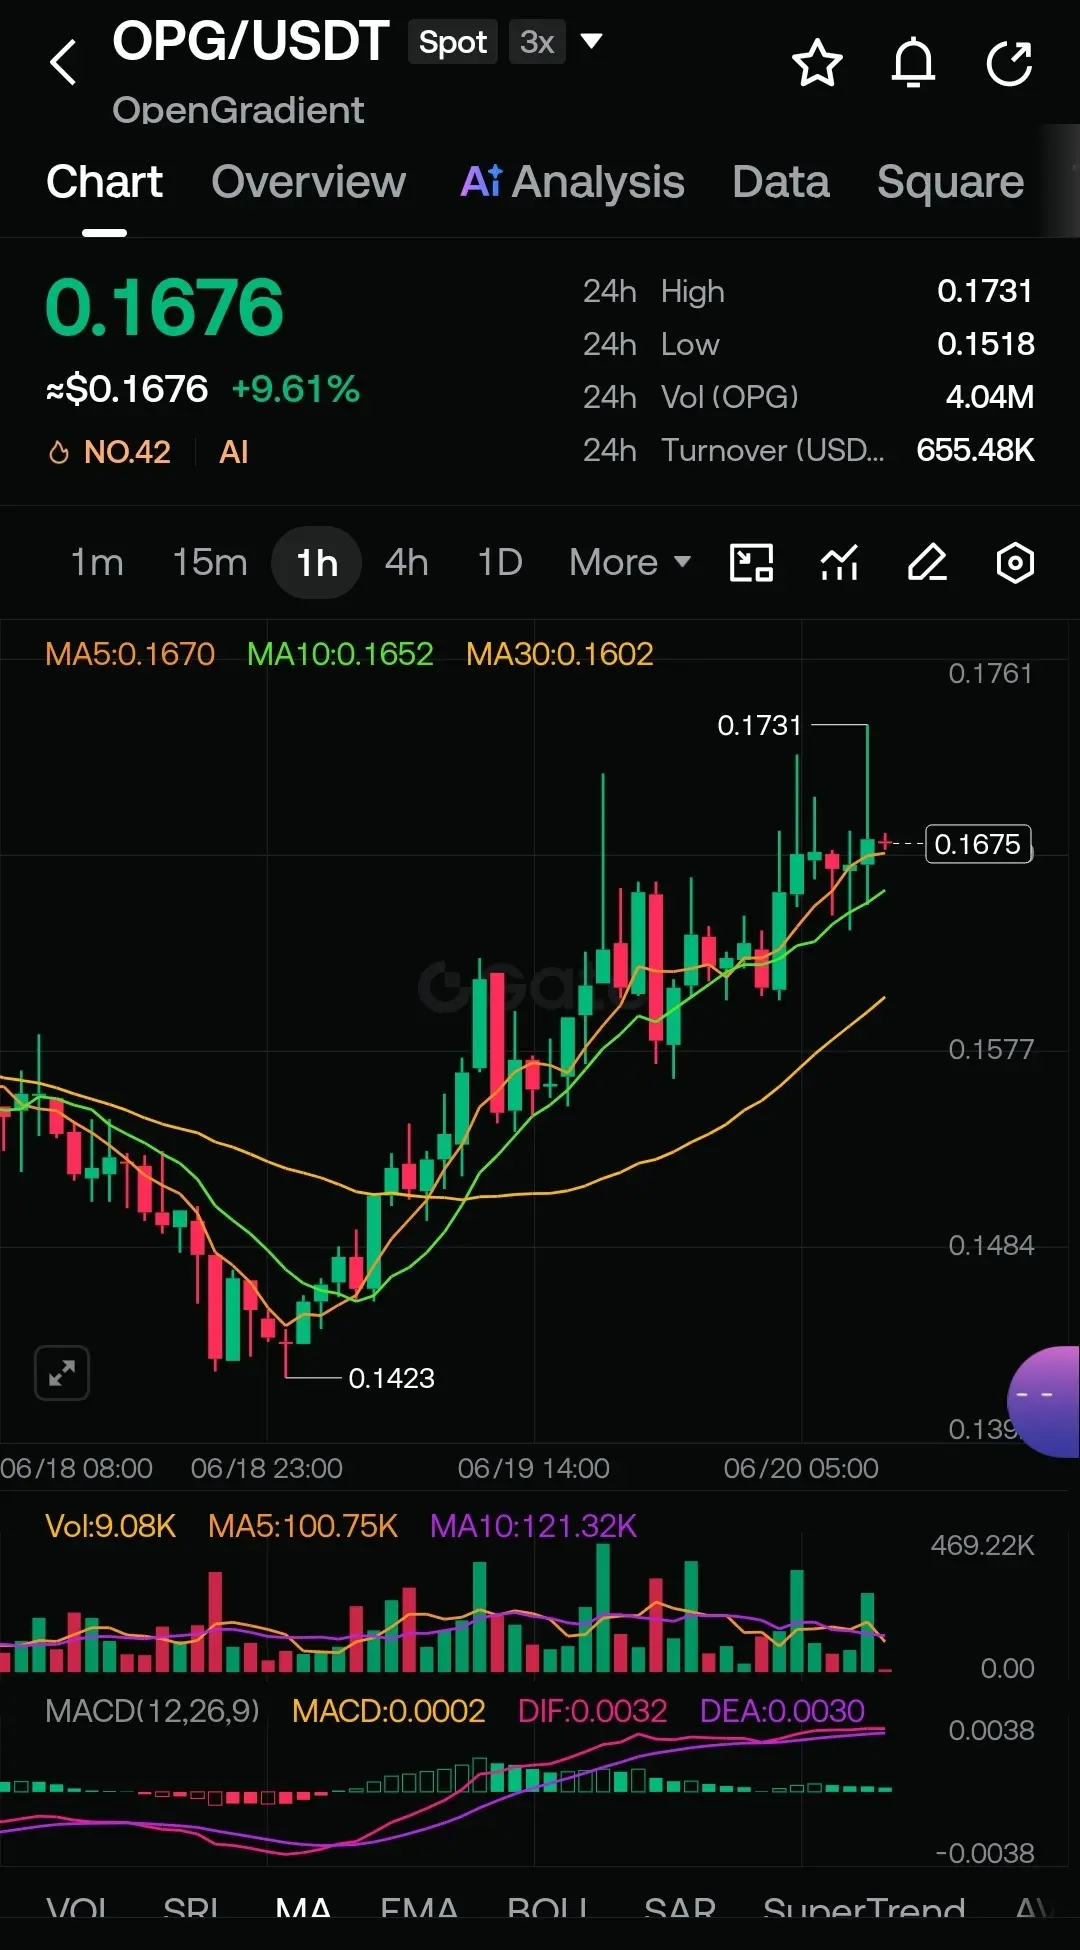This screenshot has width=1080, height=1950.
Task: Select the 1h timeframe
Action: coord(316,563)
